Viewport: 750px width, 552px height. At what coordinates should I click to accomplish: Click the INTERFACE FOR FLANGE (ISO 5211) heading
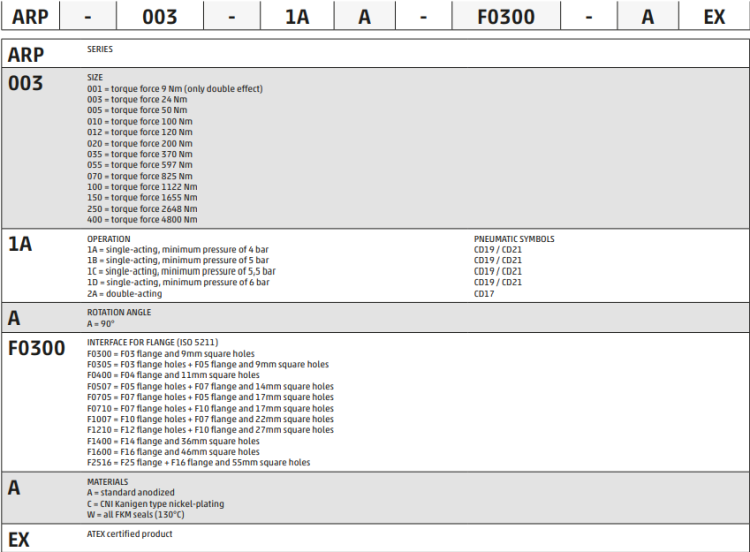click(x=152, y=342)
